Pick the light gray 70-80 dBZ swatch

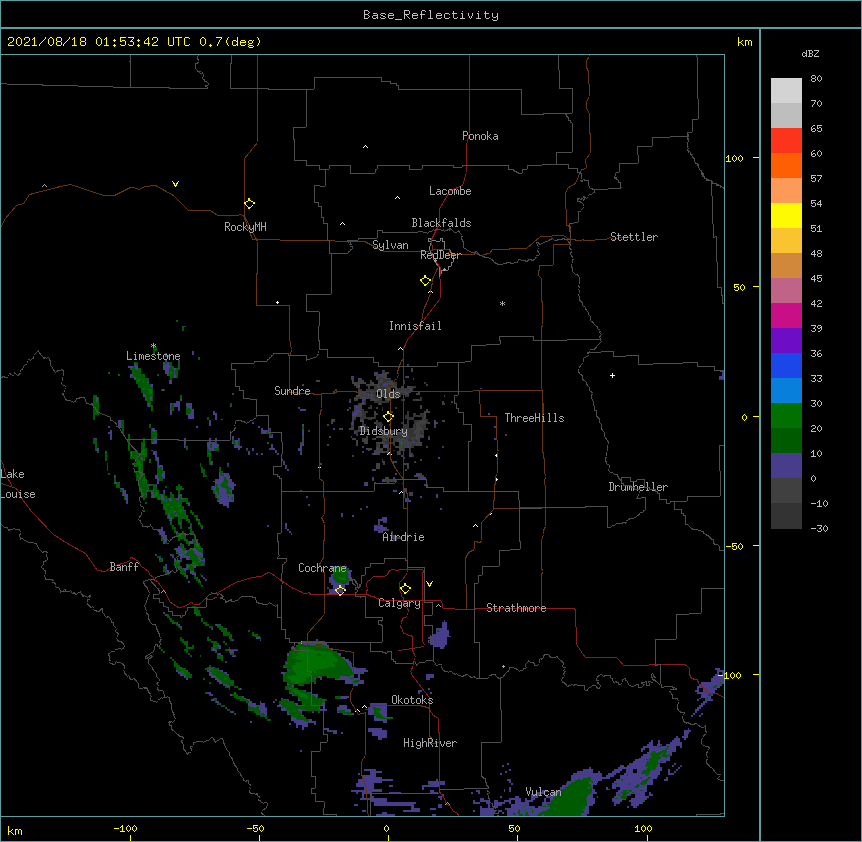click(786, 90)
